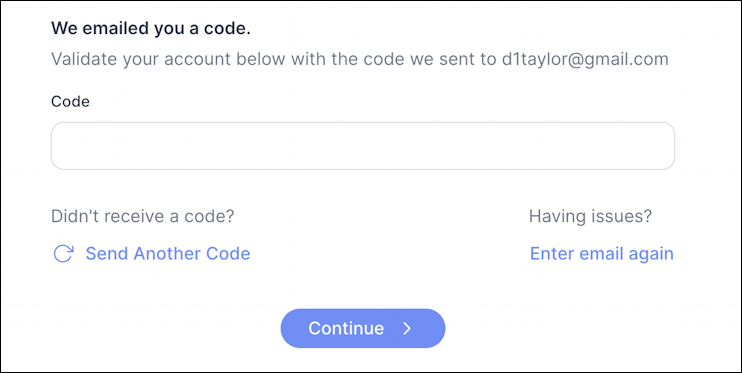Click the "Didn't receive a code?" text

click(x=142, y=216)
